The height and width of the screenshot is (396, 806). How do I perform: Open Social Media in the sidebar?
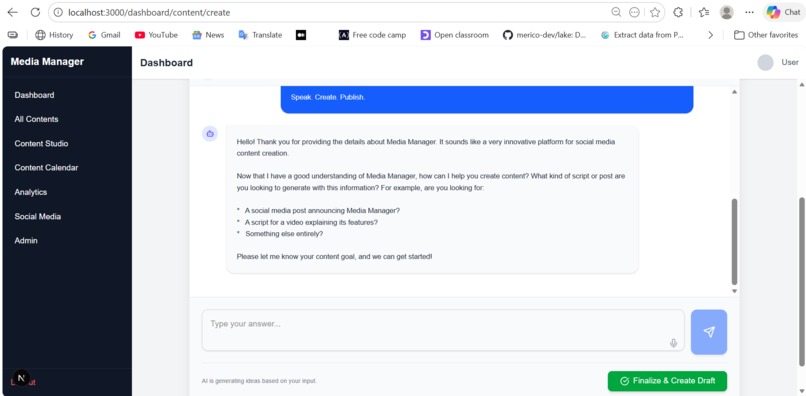pyautogui.click(x=38, y=217)
